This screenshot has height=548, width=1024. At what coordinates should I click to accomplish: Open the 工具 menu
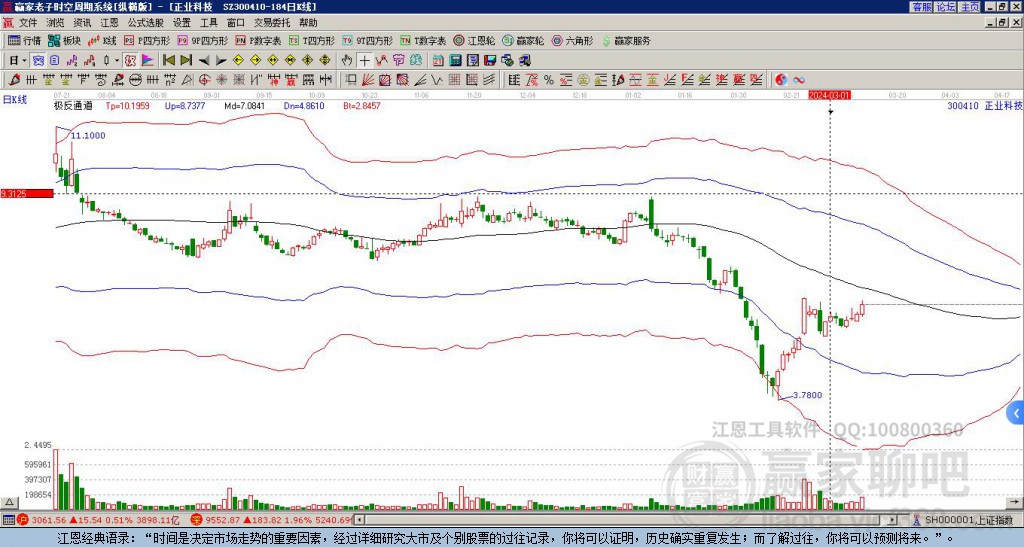coord(208,23)
